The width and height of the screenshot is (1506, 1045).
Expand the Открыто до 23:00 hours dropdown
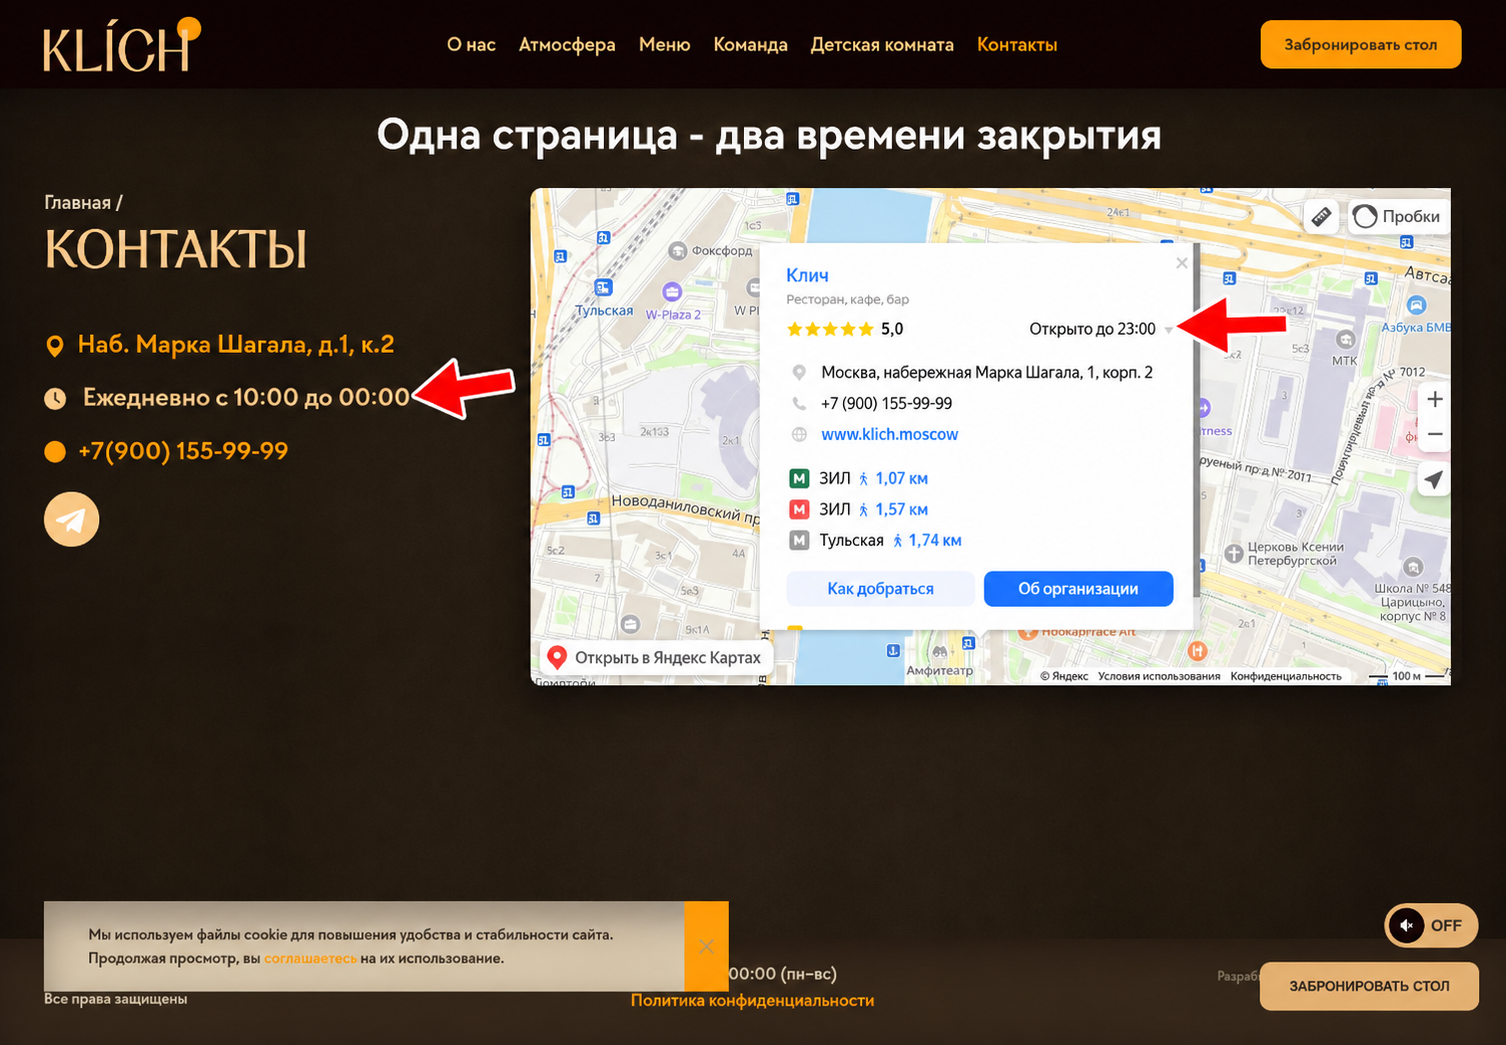pos(1169,330)
